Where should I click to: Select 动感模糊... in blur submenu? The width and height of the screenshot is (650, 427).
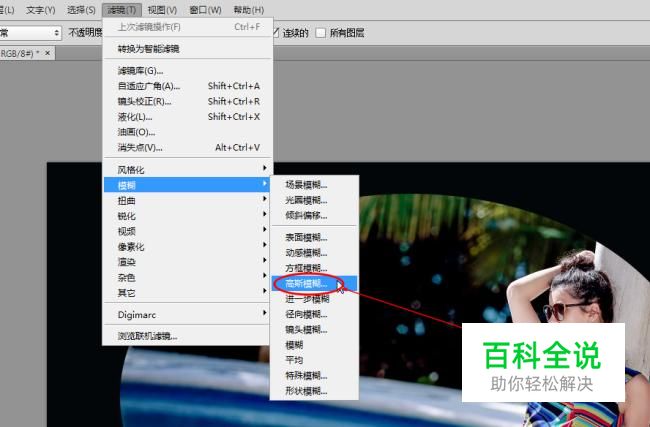pos(314,253)
